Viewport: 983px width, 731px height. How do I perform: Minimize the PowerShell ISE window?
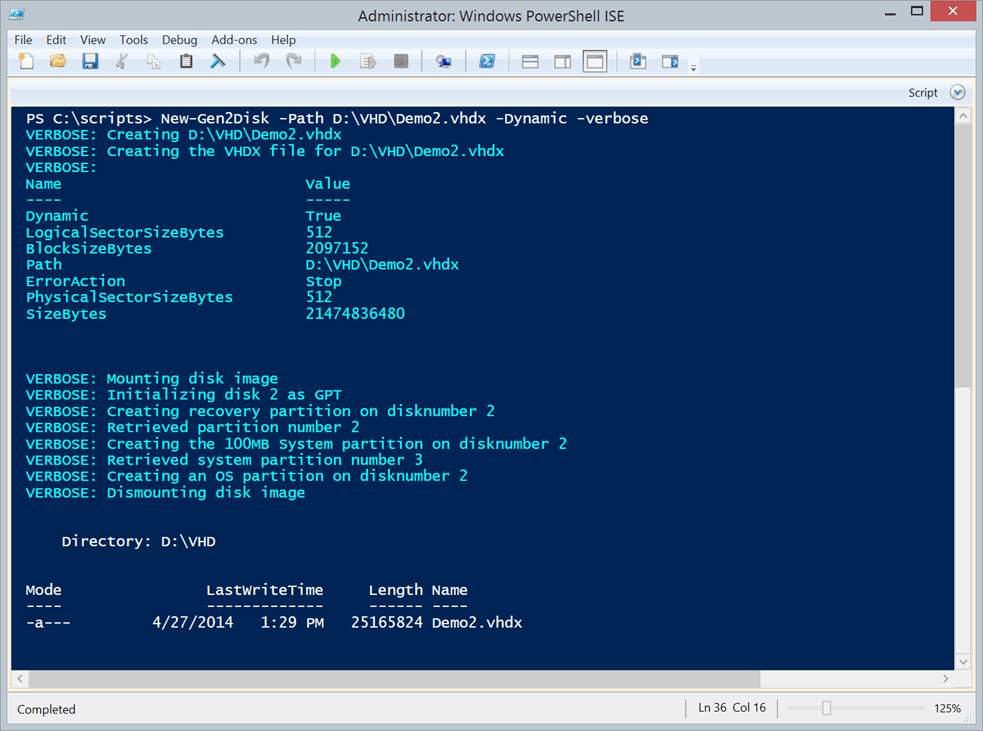890,13
